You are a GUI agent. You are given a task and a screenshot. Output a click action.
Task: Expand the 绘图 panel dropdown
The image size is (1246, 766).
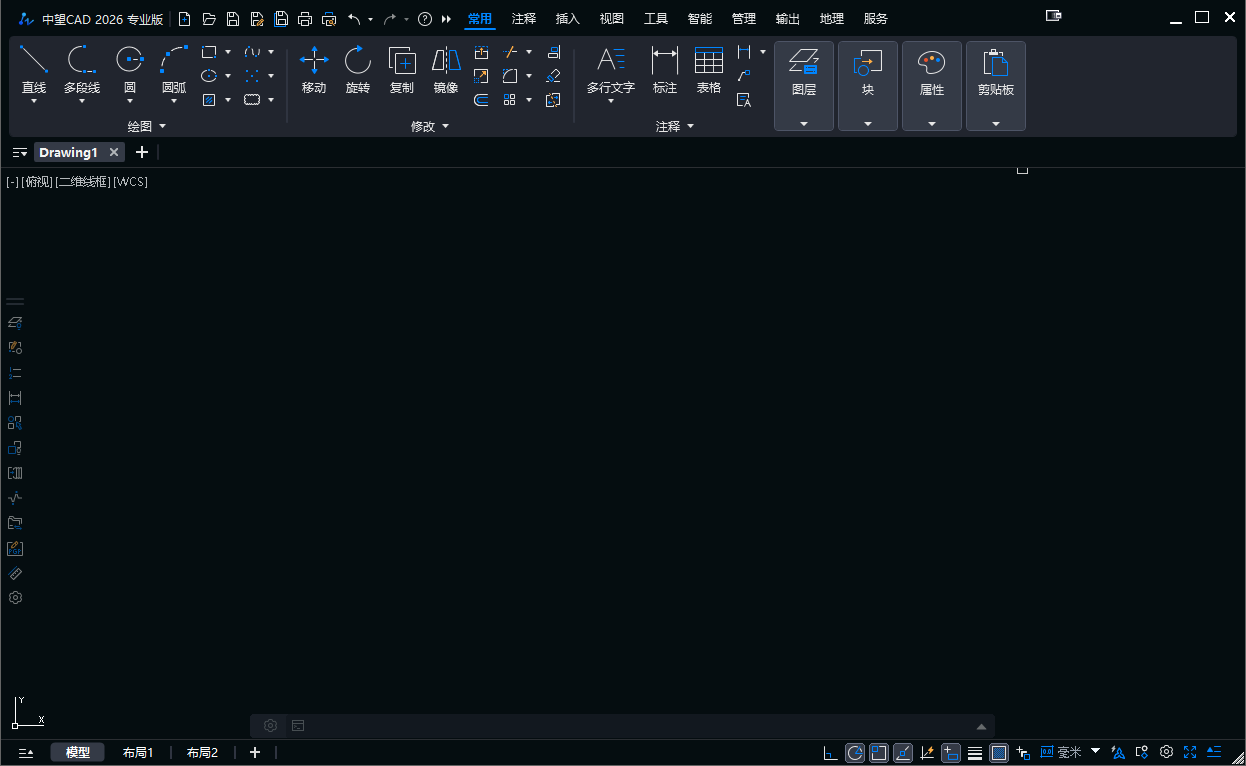(x=147, y=127)
